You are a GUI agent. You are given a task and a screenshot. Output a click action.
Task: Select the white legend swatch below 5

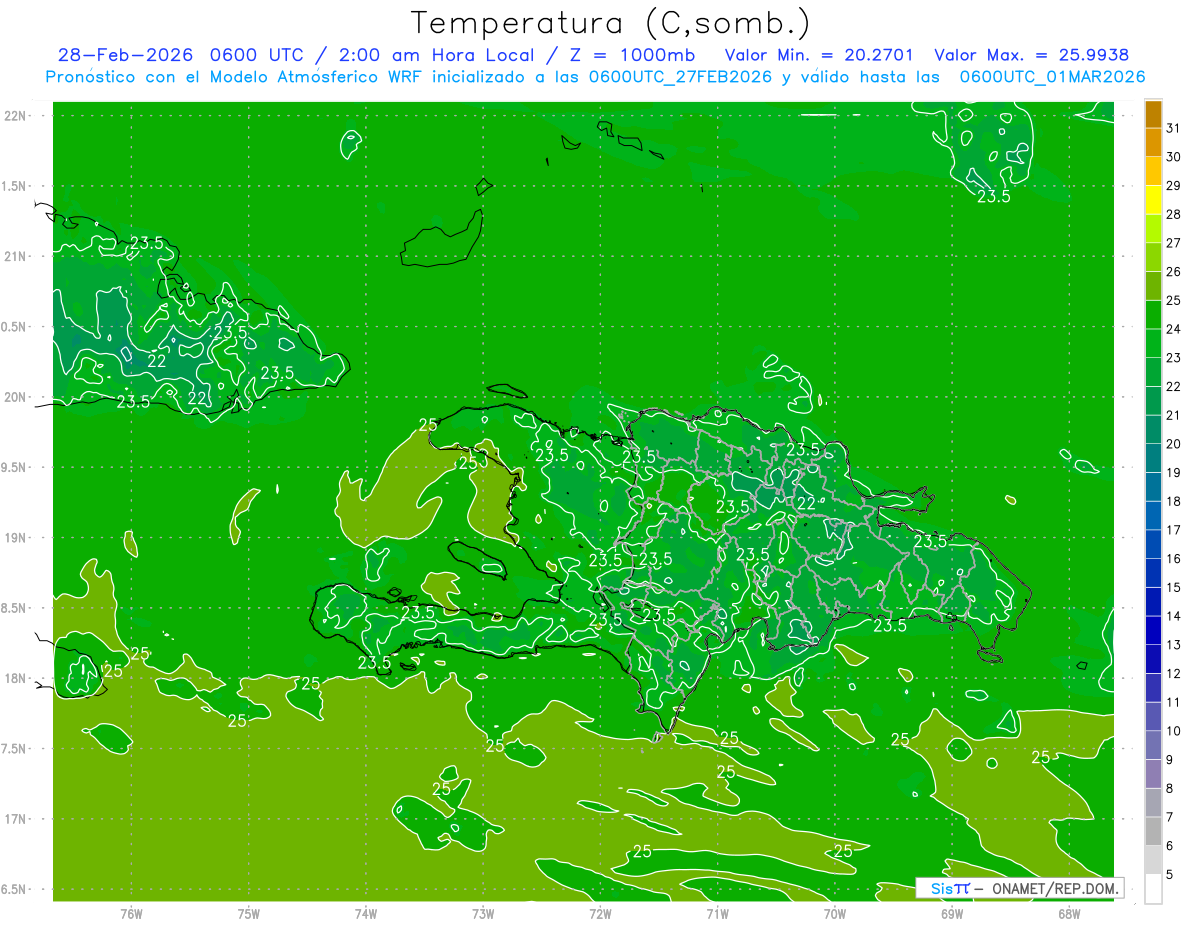point(1153,889)
